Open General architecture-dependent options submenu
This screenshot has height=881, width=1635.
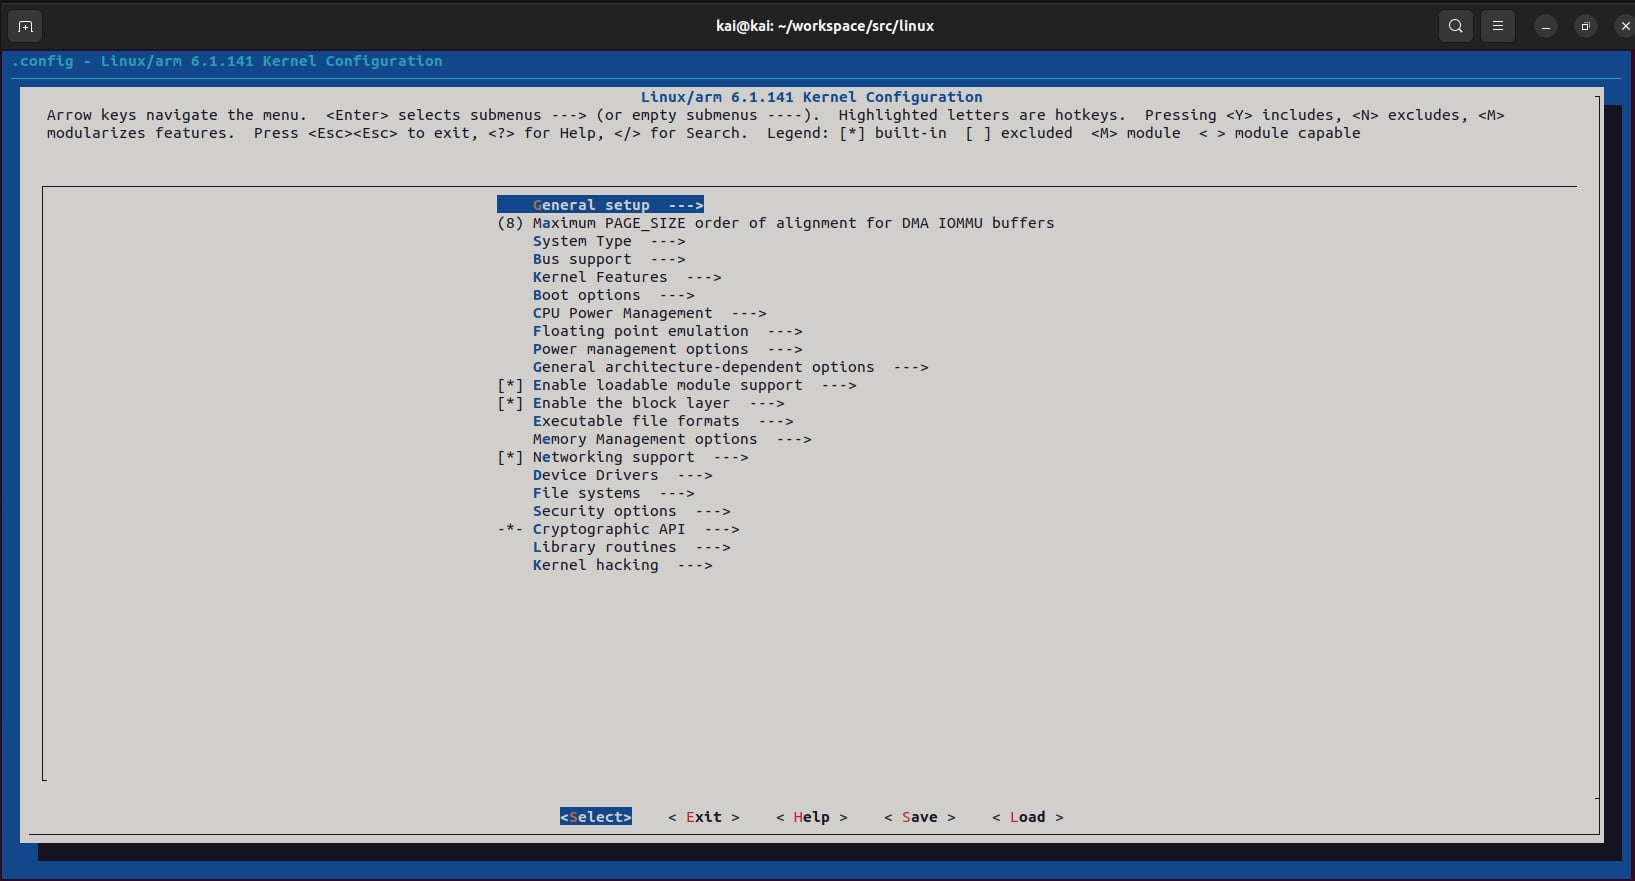click(730, 367)
